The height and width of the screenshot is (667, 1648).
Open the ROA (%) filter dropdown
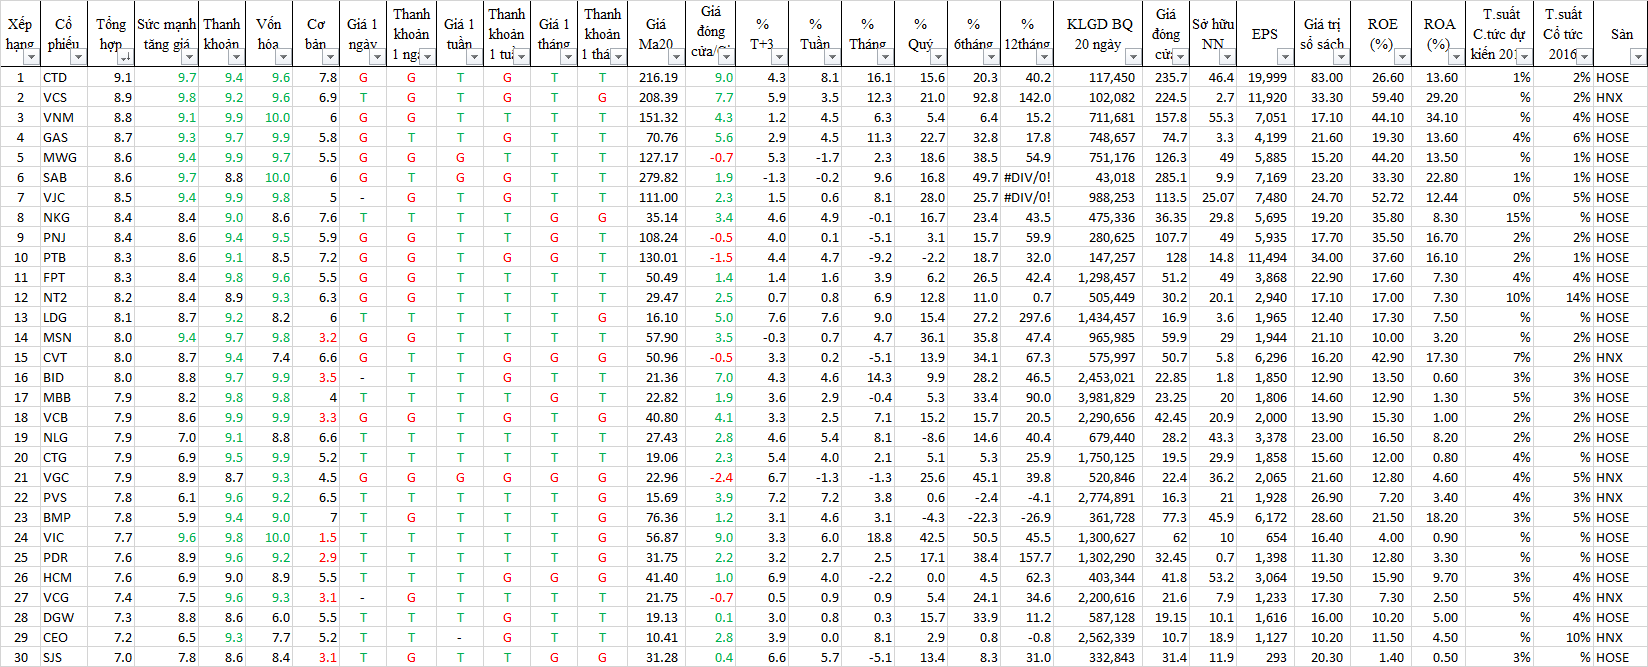pos(1456,58)
